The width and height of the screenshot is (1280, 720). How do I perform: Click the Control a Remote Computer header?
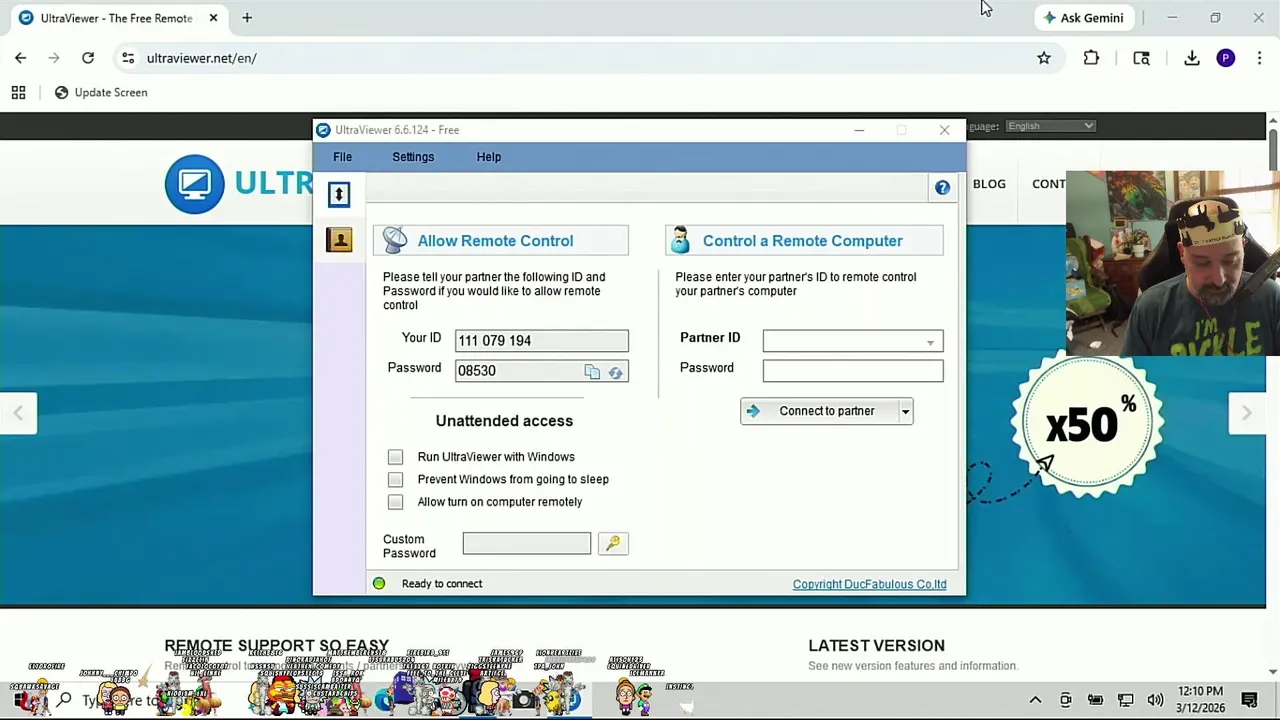[x=804, y=240]
